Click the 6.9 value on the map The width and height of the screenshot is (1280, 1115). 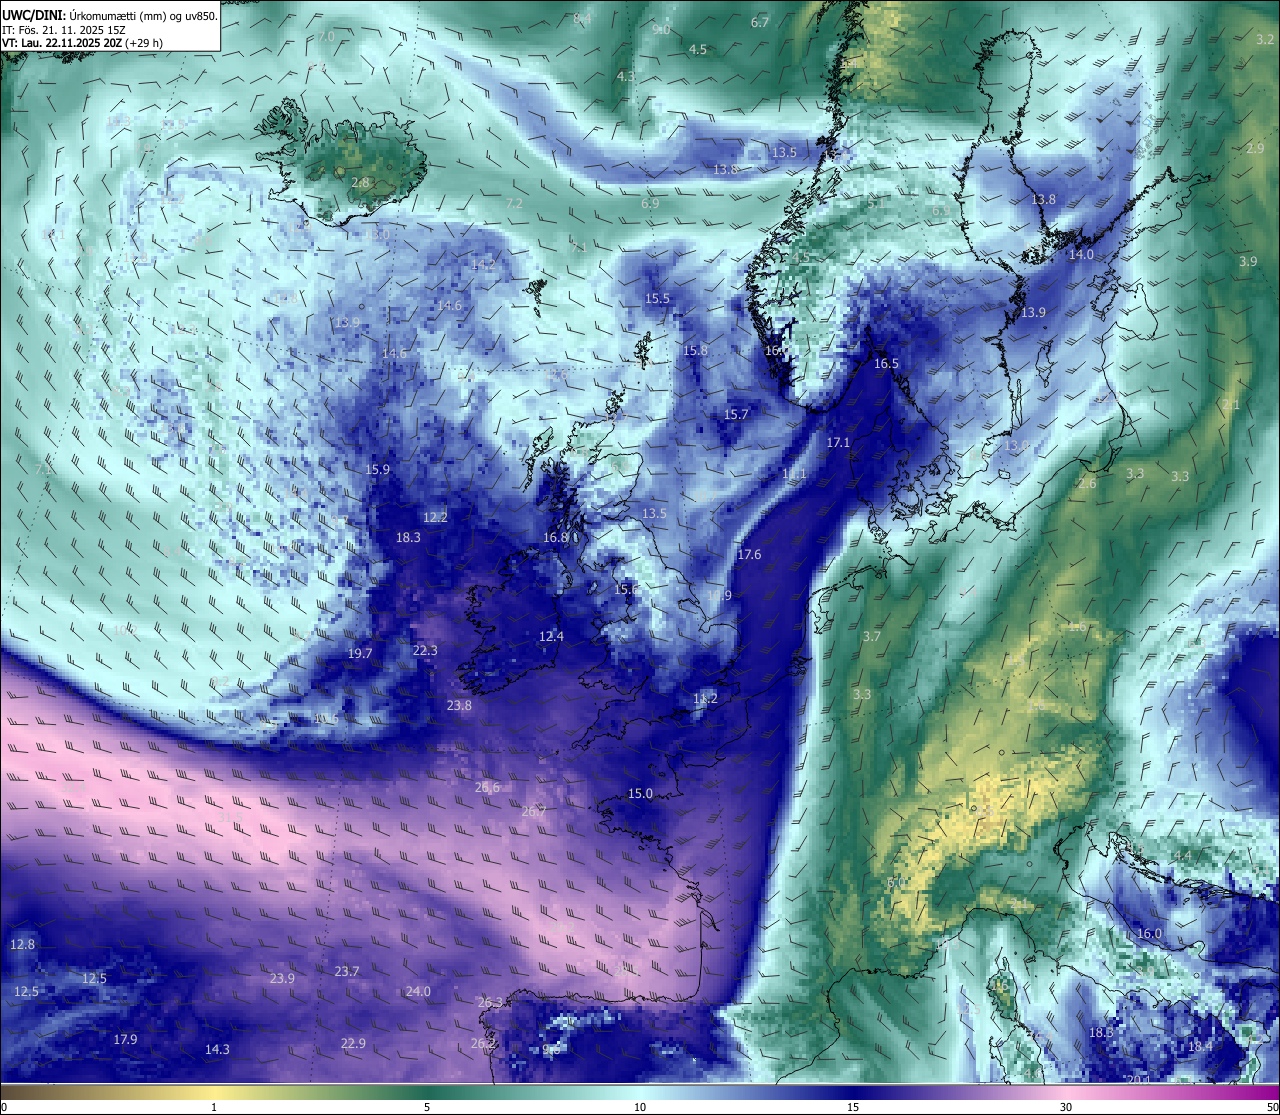[650, 203]
